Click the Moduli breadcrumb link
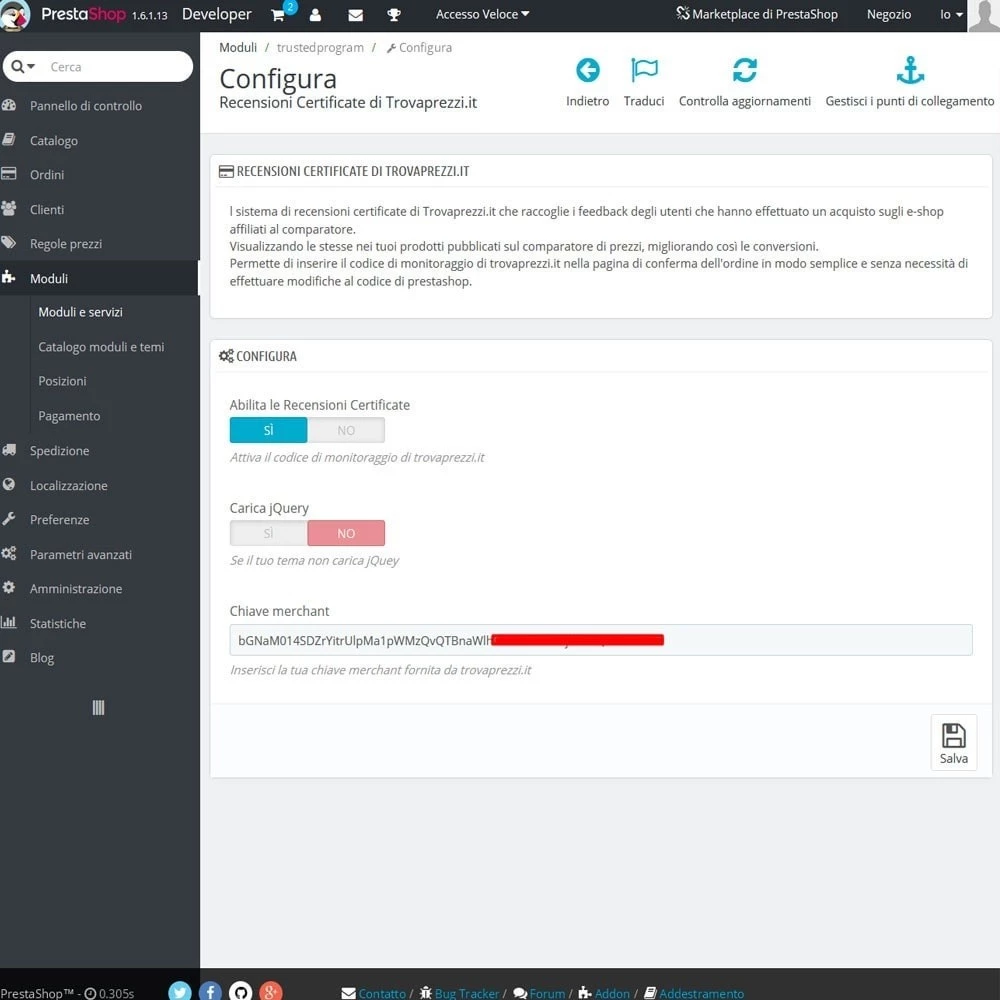 pos(238,47)
